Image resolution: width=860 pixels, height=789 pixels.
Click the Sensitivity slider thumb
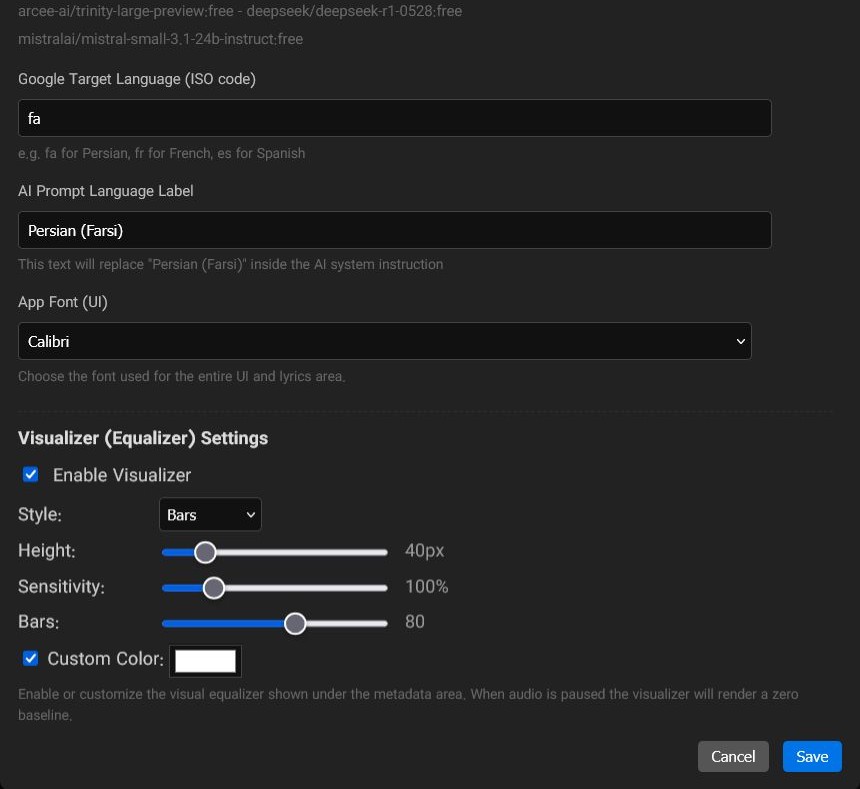click(213, 588)
